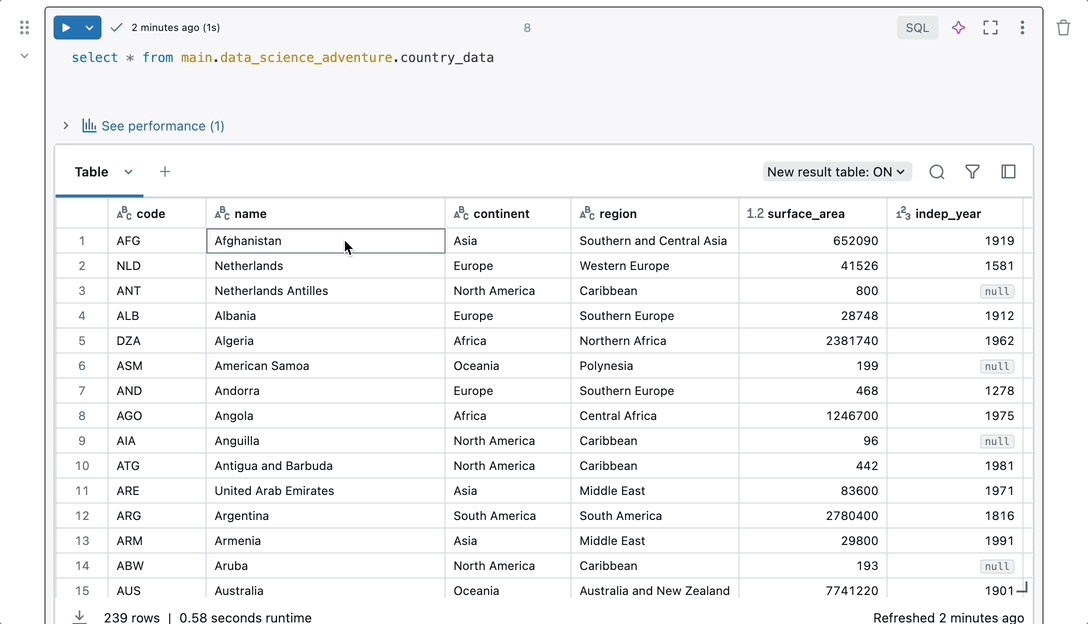Screen dimensions: 1088x624
Task: Grab the six-dot drag handle
Action: click(x=24, y=27)
